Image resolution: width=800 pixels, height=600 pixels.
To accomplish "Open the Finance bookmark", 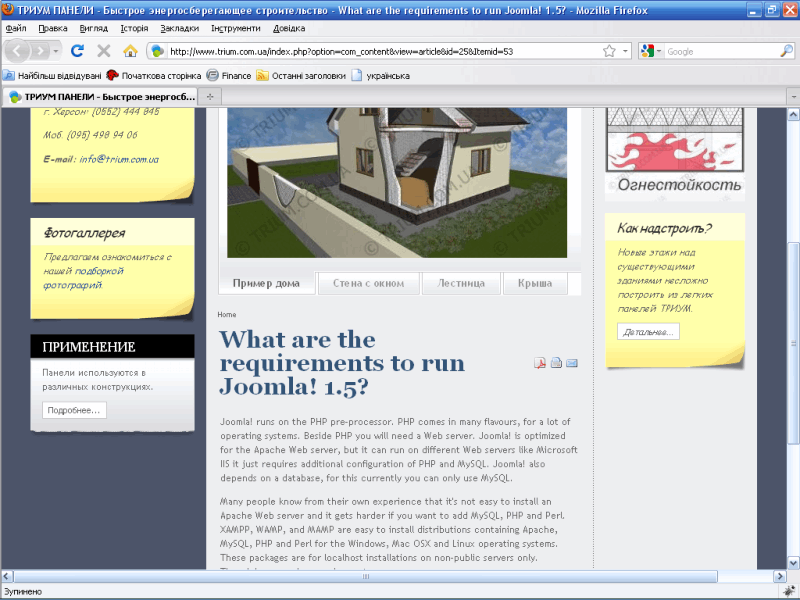I will [229, 76].
